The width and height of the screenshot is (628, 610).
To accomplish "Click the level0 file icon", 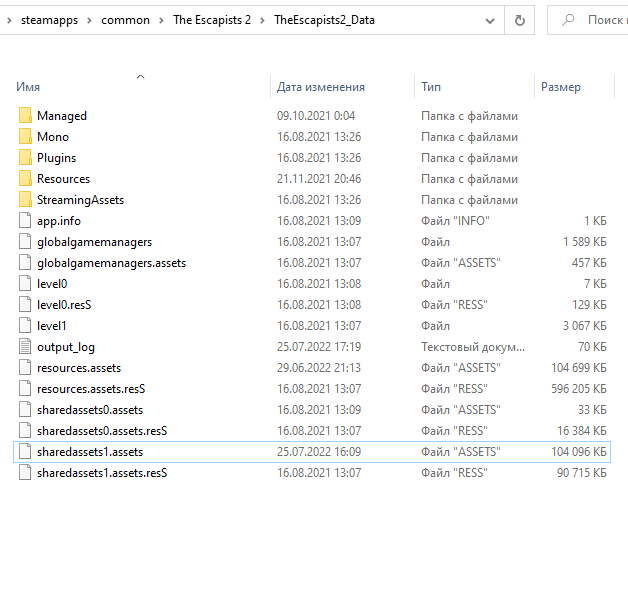I will tap(25, 284).
